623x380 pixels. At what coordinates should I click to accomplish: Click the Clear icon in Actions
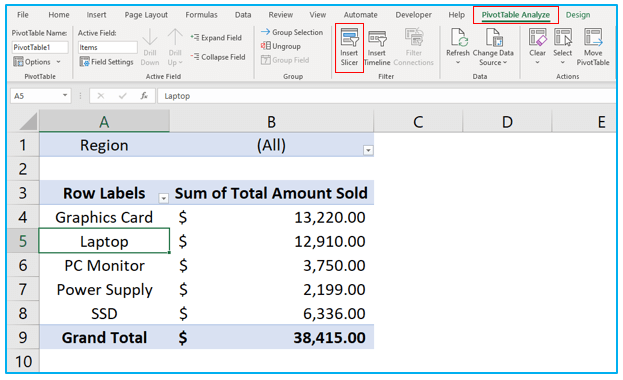[537, 37]
